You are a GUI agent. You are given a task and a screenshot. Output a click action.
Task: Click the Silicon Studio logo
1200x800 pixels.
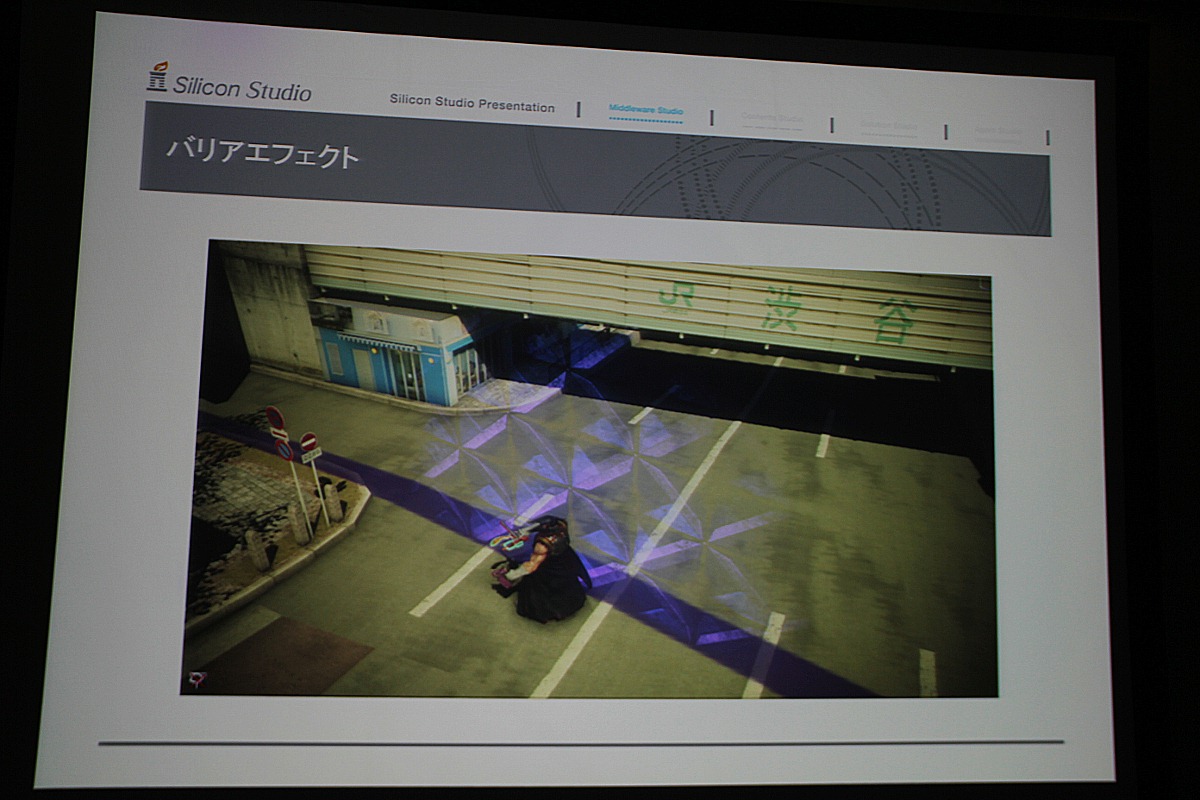[229, 83]
